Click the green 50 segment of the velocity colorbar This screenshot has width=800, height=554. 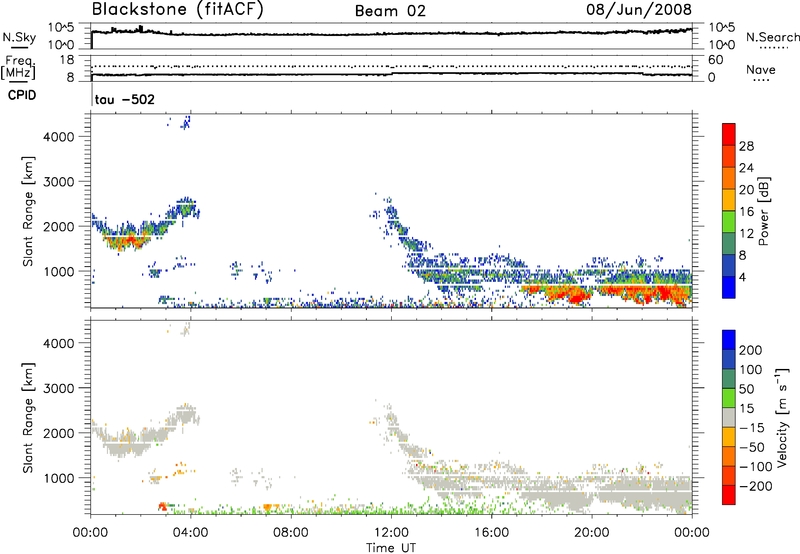click(729, 398)
